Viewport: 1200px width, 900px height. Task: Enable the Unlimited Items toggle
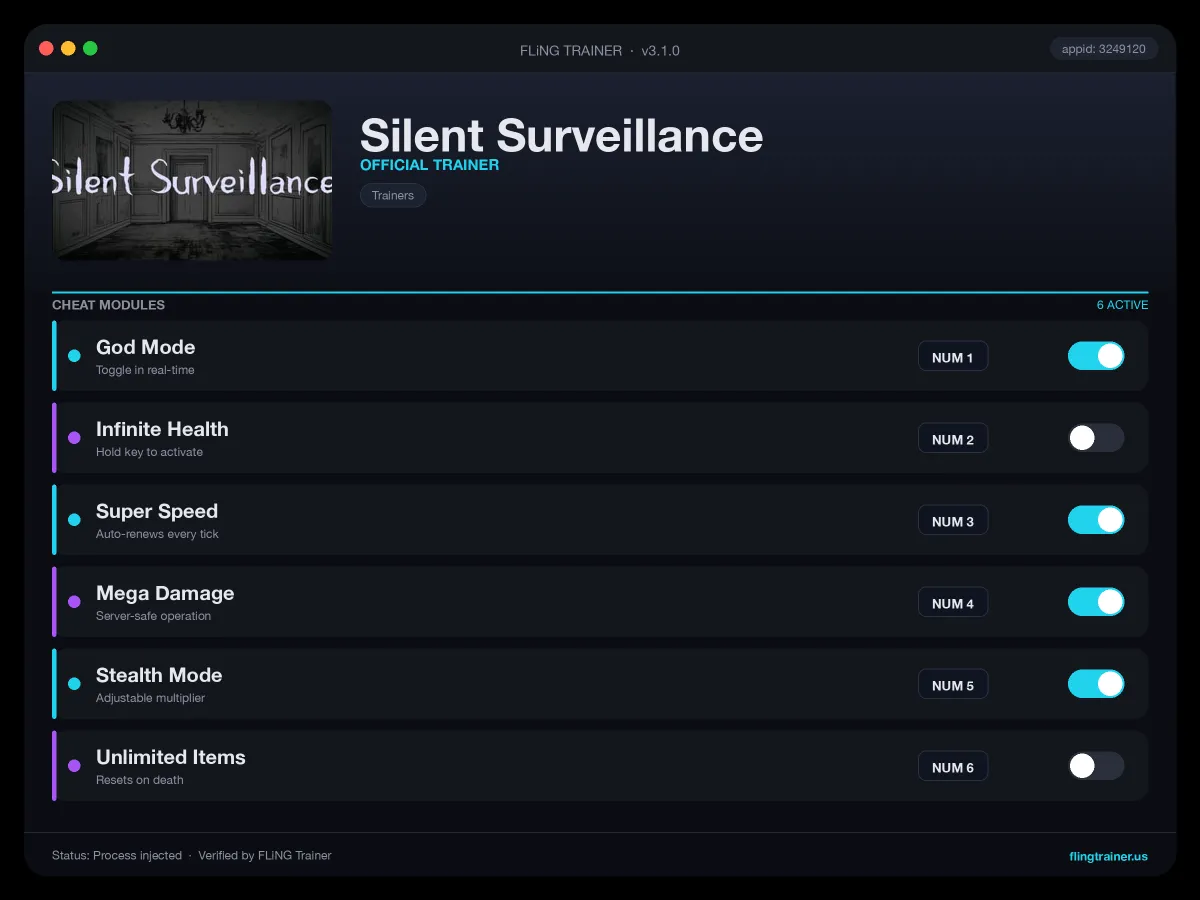coord(1096,766)
